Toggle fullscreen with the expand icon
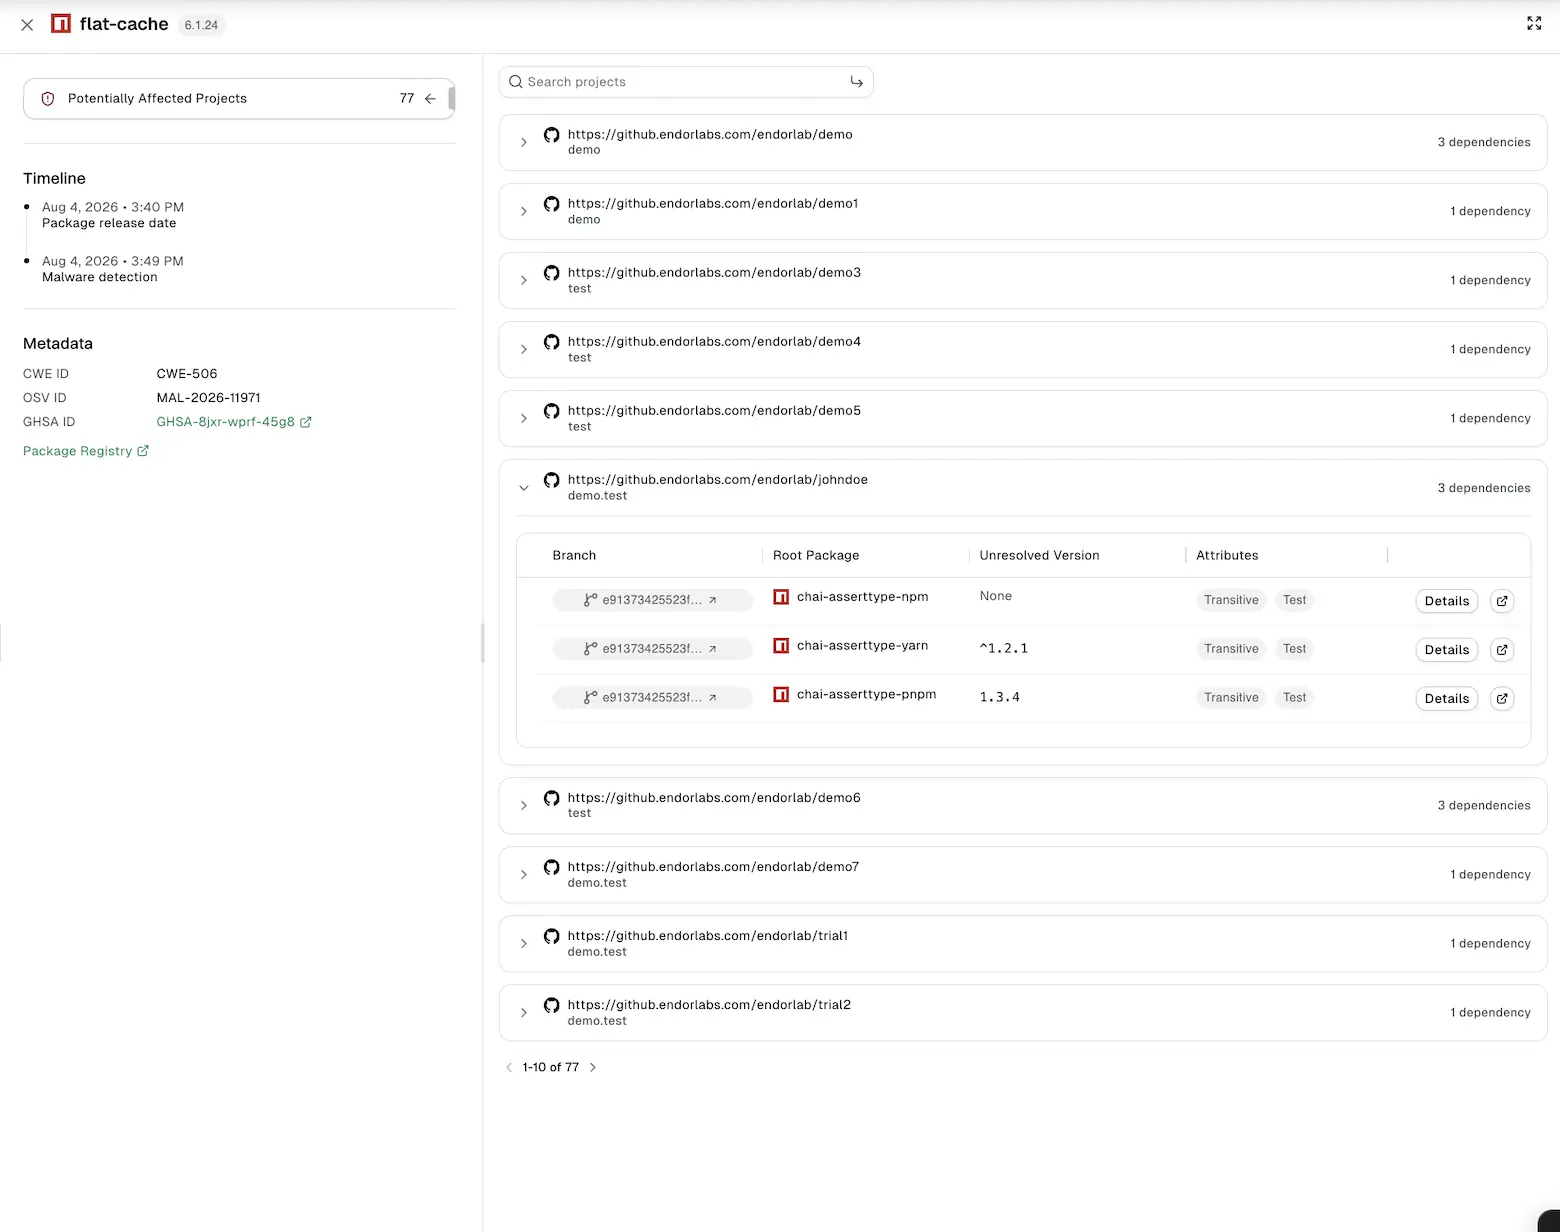Viewport: 1560px width, 1232px height. pyautogui.click(x=1534, y=23)
